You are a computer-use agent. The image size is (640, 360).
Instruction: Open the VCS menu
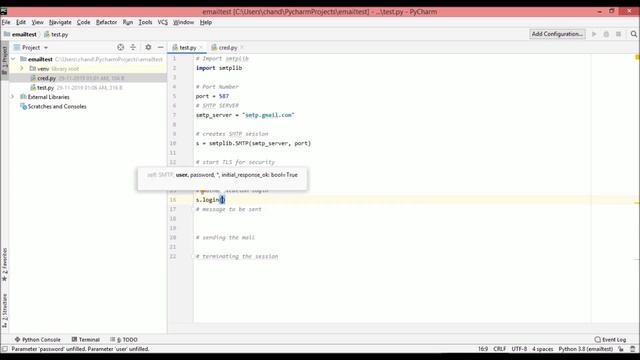[162, 22]
